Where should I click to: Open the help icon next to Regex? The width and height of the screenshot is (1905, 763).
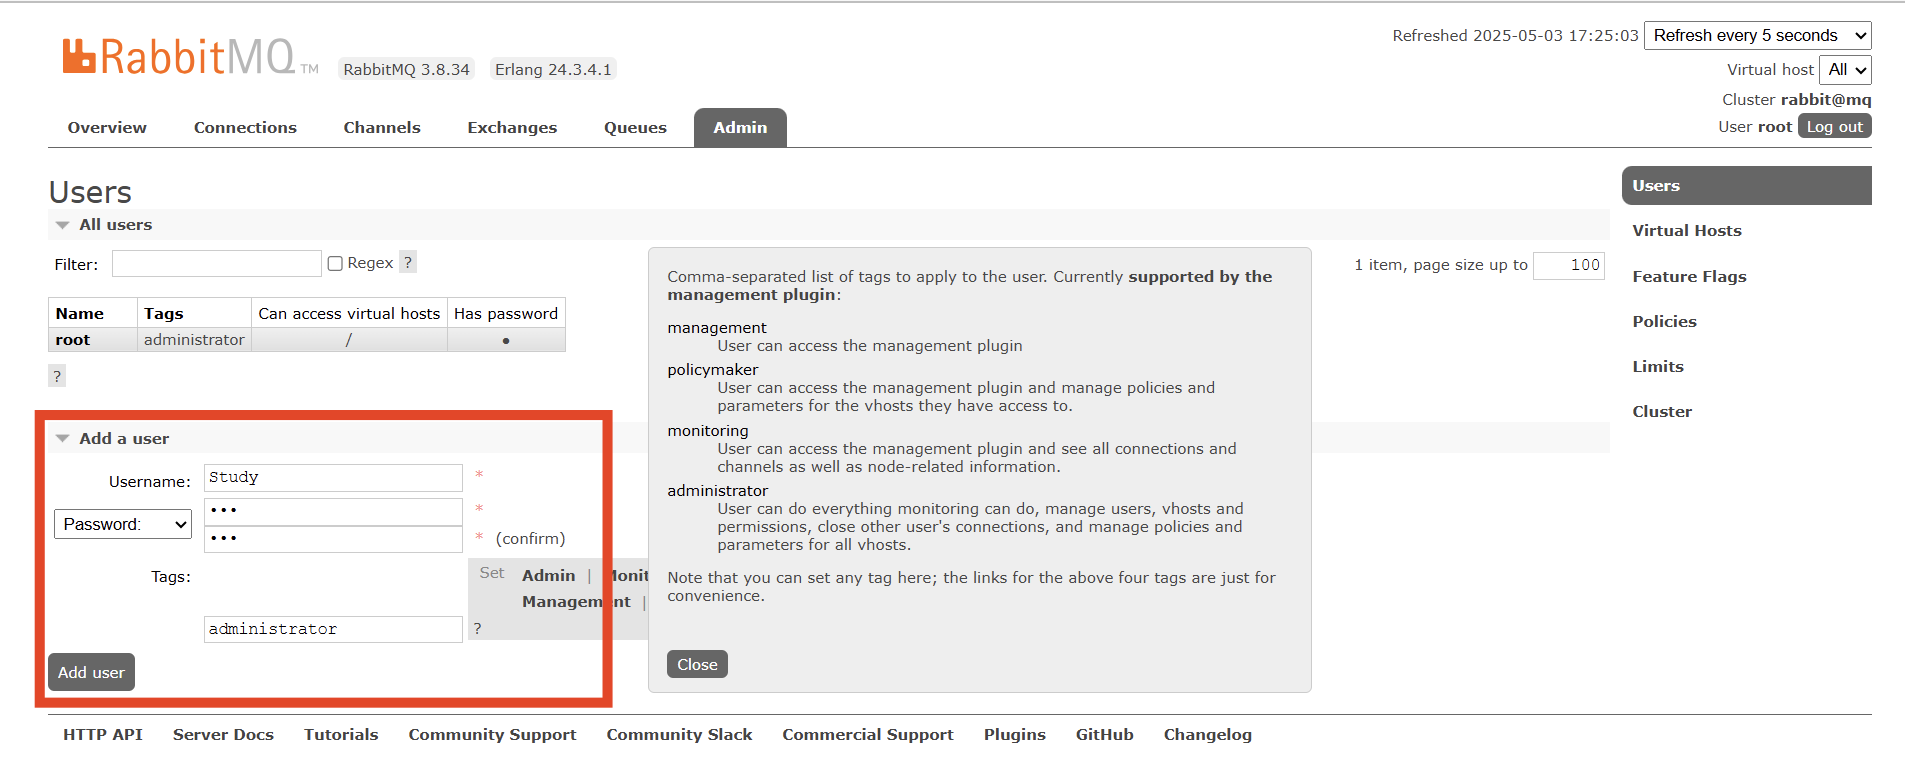tap(407, 262)
